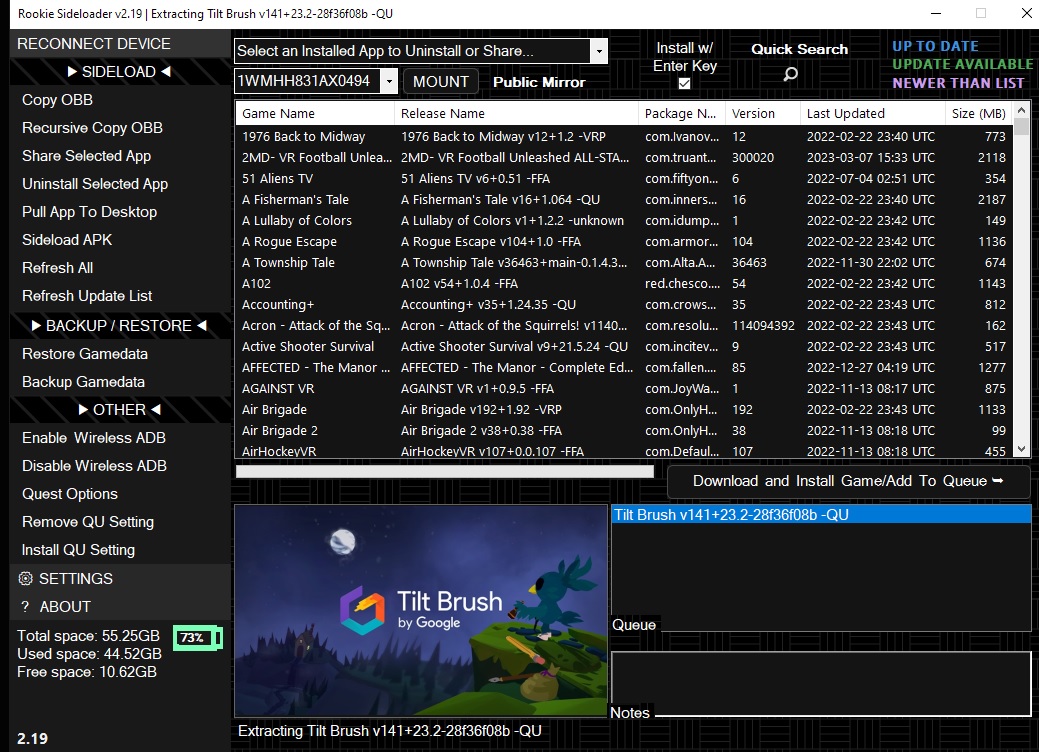Click the Public Mirror label

pos(539,82)
